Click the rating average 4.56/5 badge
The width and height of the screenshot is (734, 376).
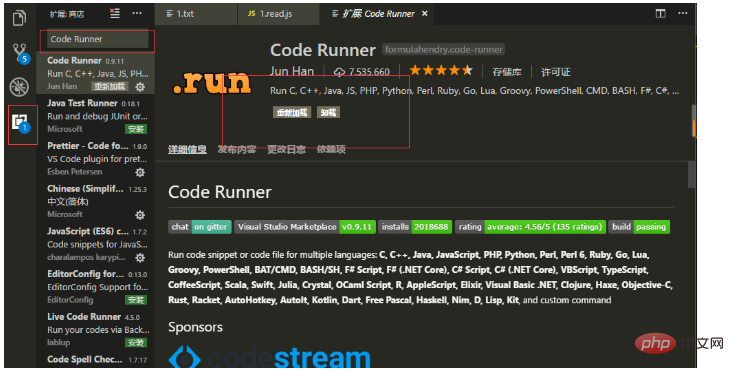click(x=530, y=227)
